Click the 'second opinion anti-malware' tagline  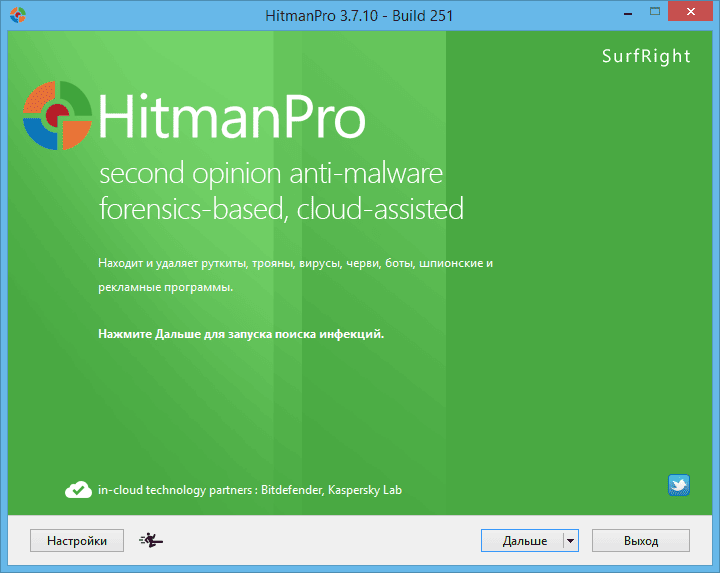[271, 173]
